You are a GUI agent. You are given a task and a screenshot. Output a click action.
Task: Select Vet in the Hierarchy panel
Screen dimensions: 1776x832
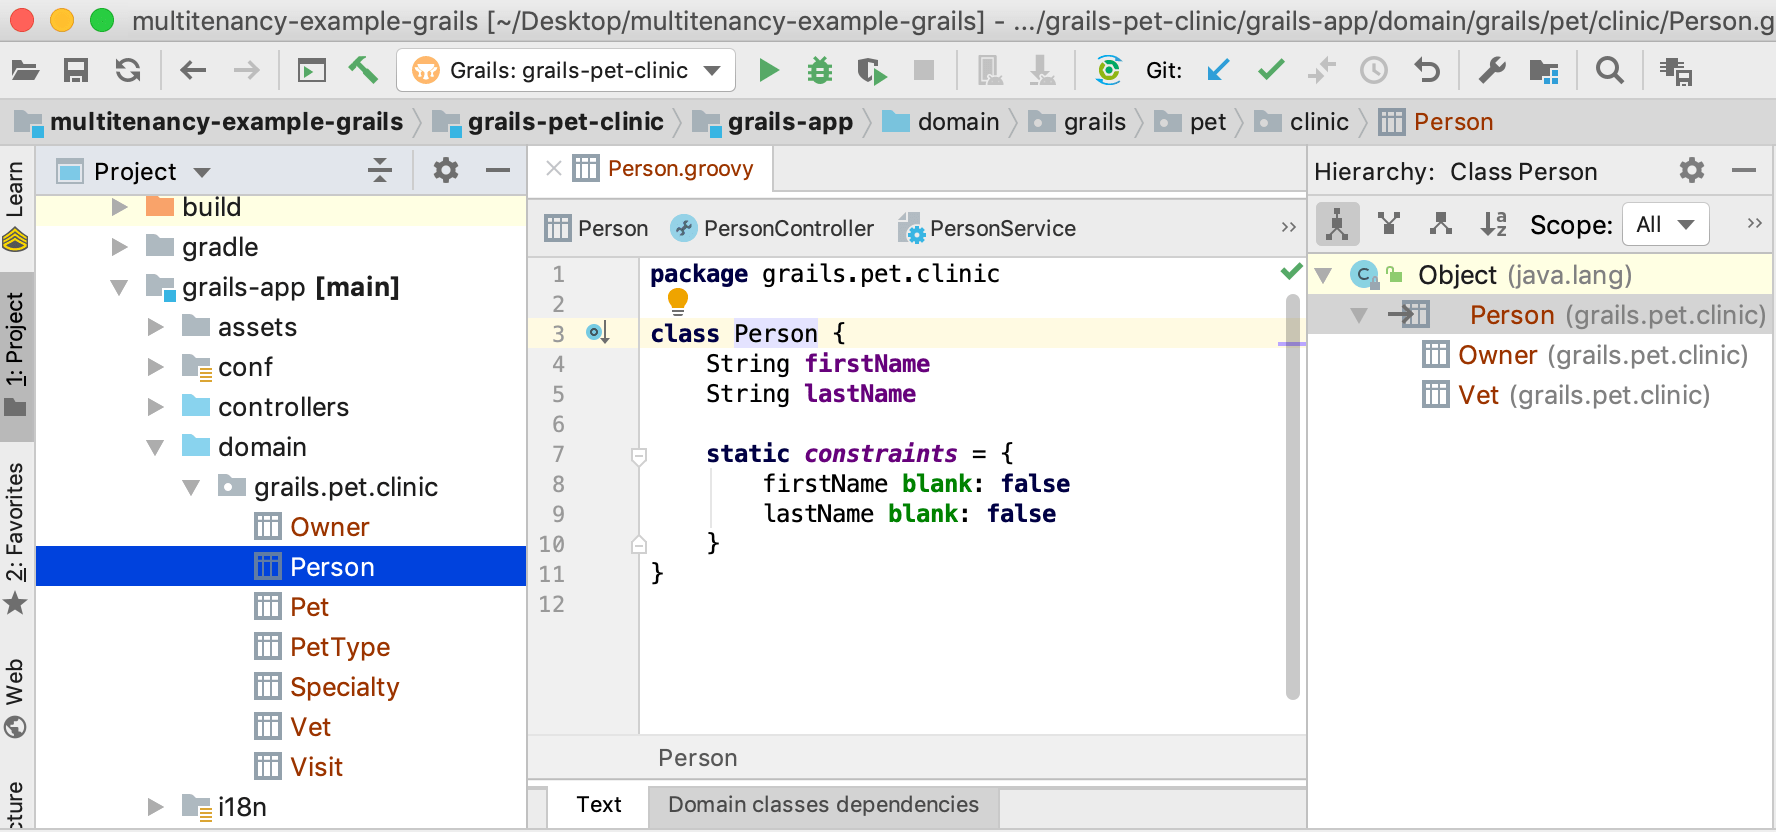[1478, 395]
